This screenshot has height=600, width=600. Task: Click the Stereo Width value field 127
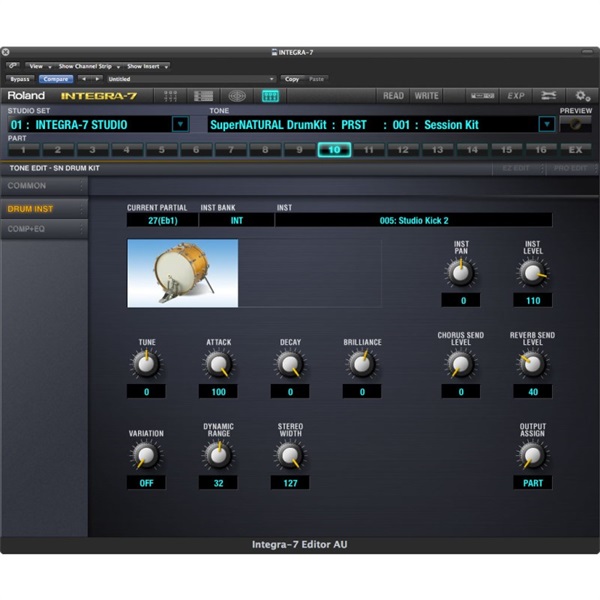[x=290, y=483]
